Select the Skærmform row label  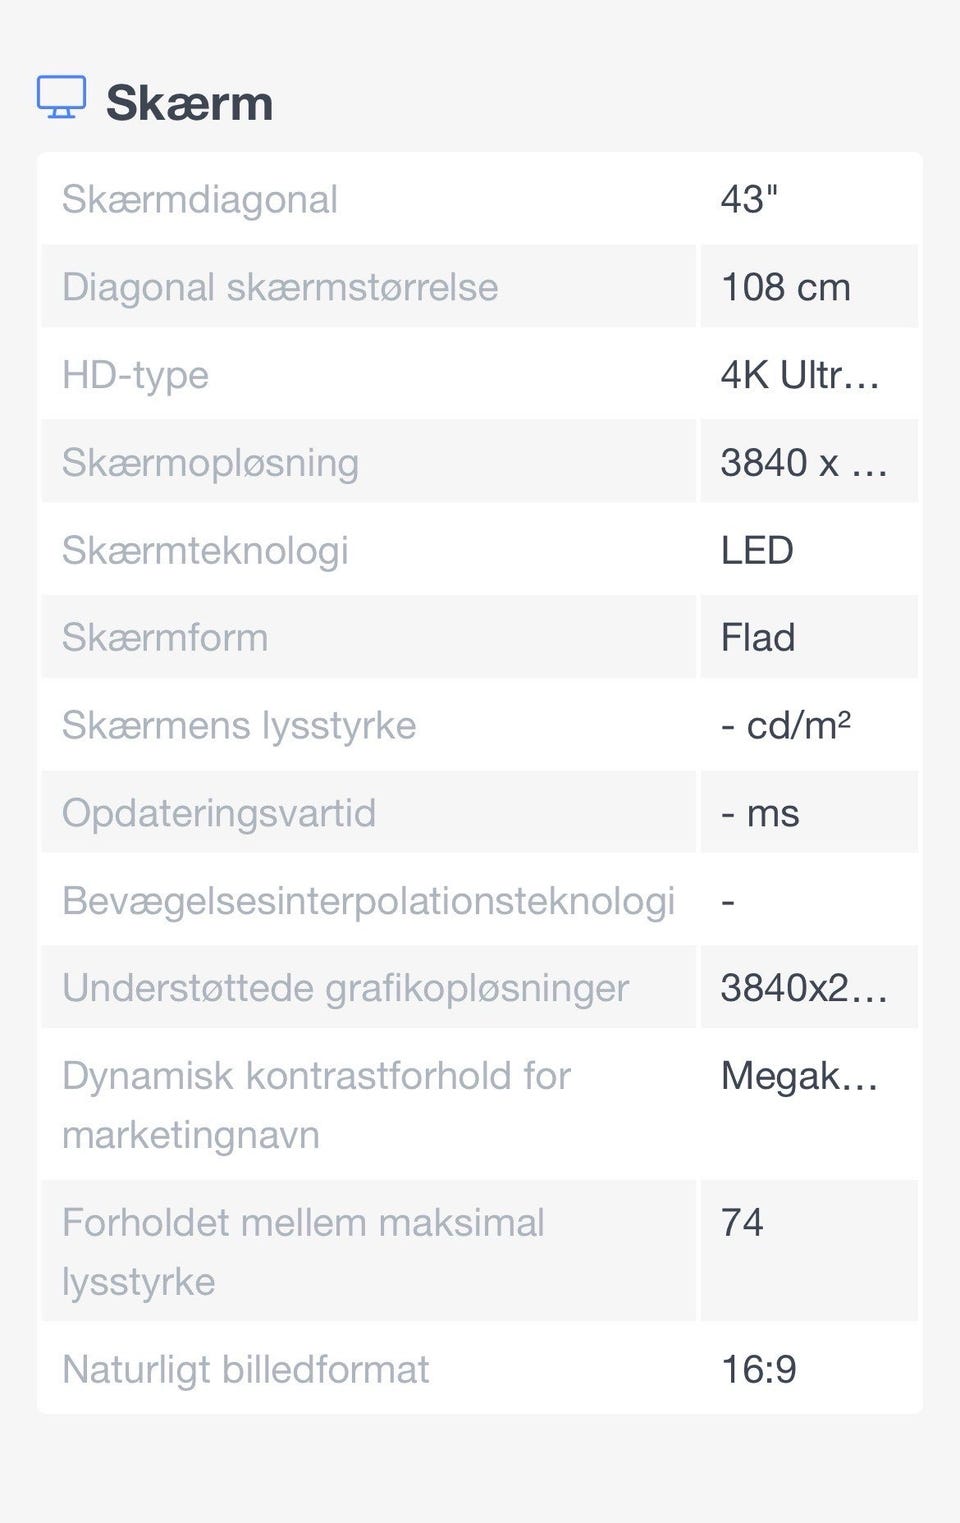point(165,637)
